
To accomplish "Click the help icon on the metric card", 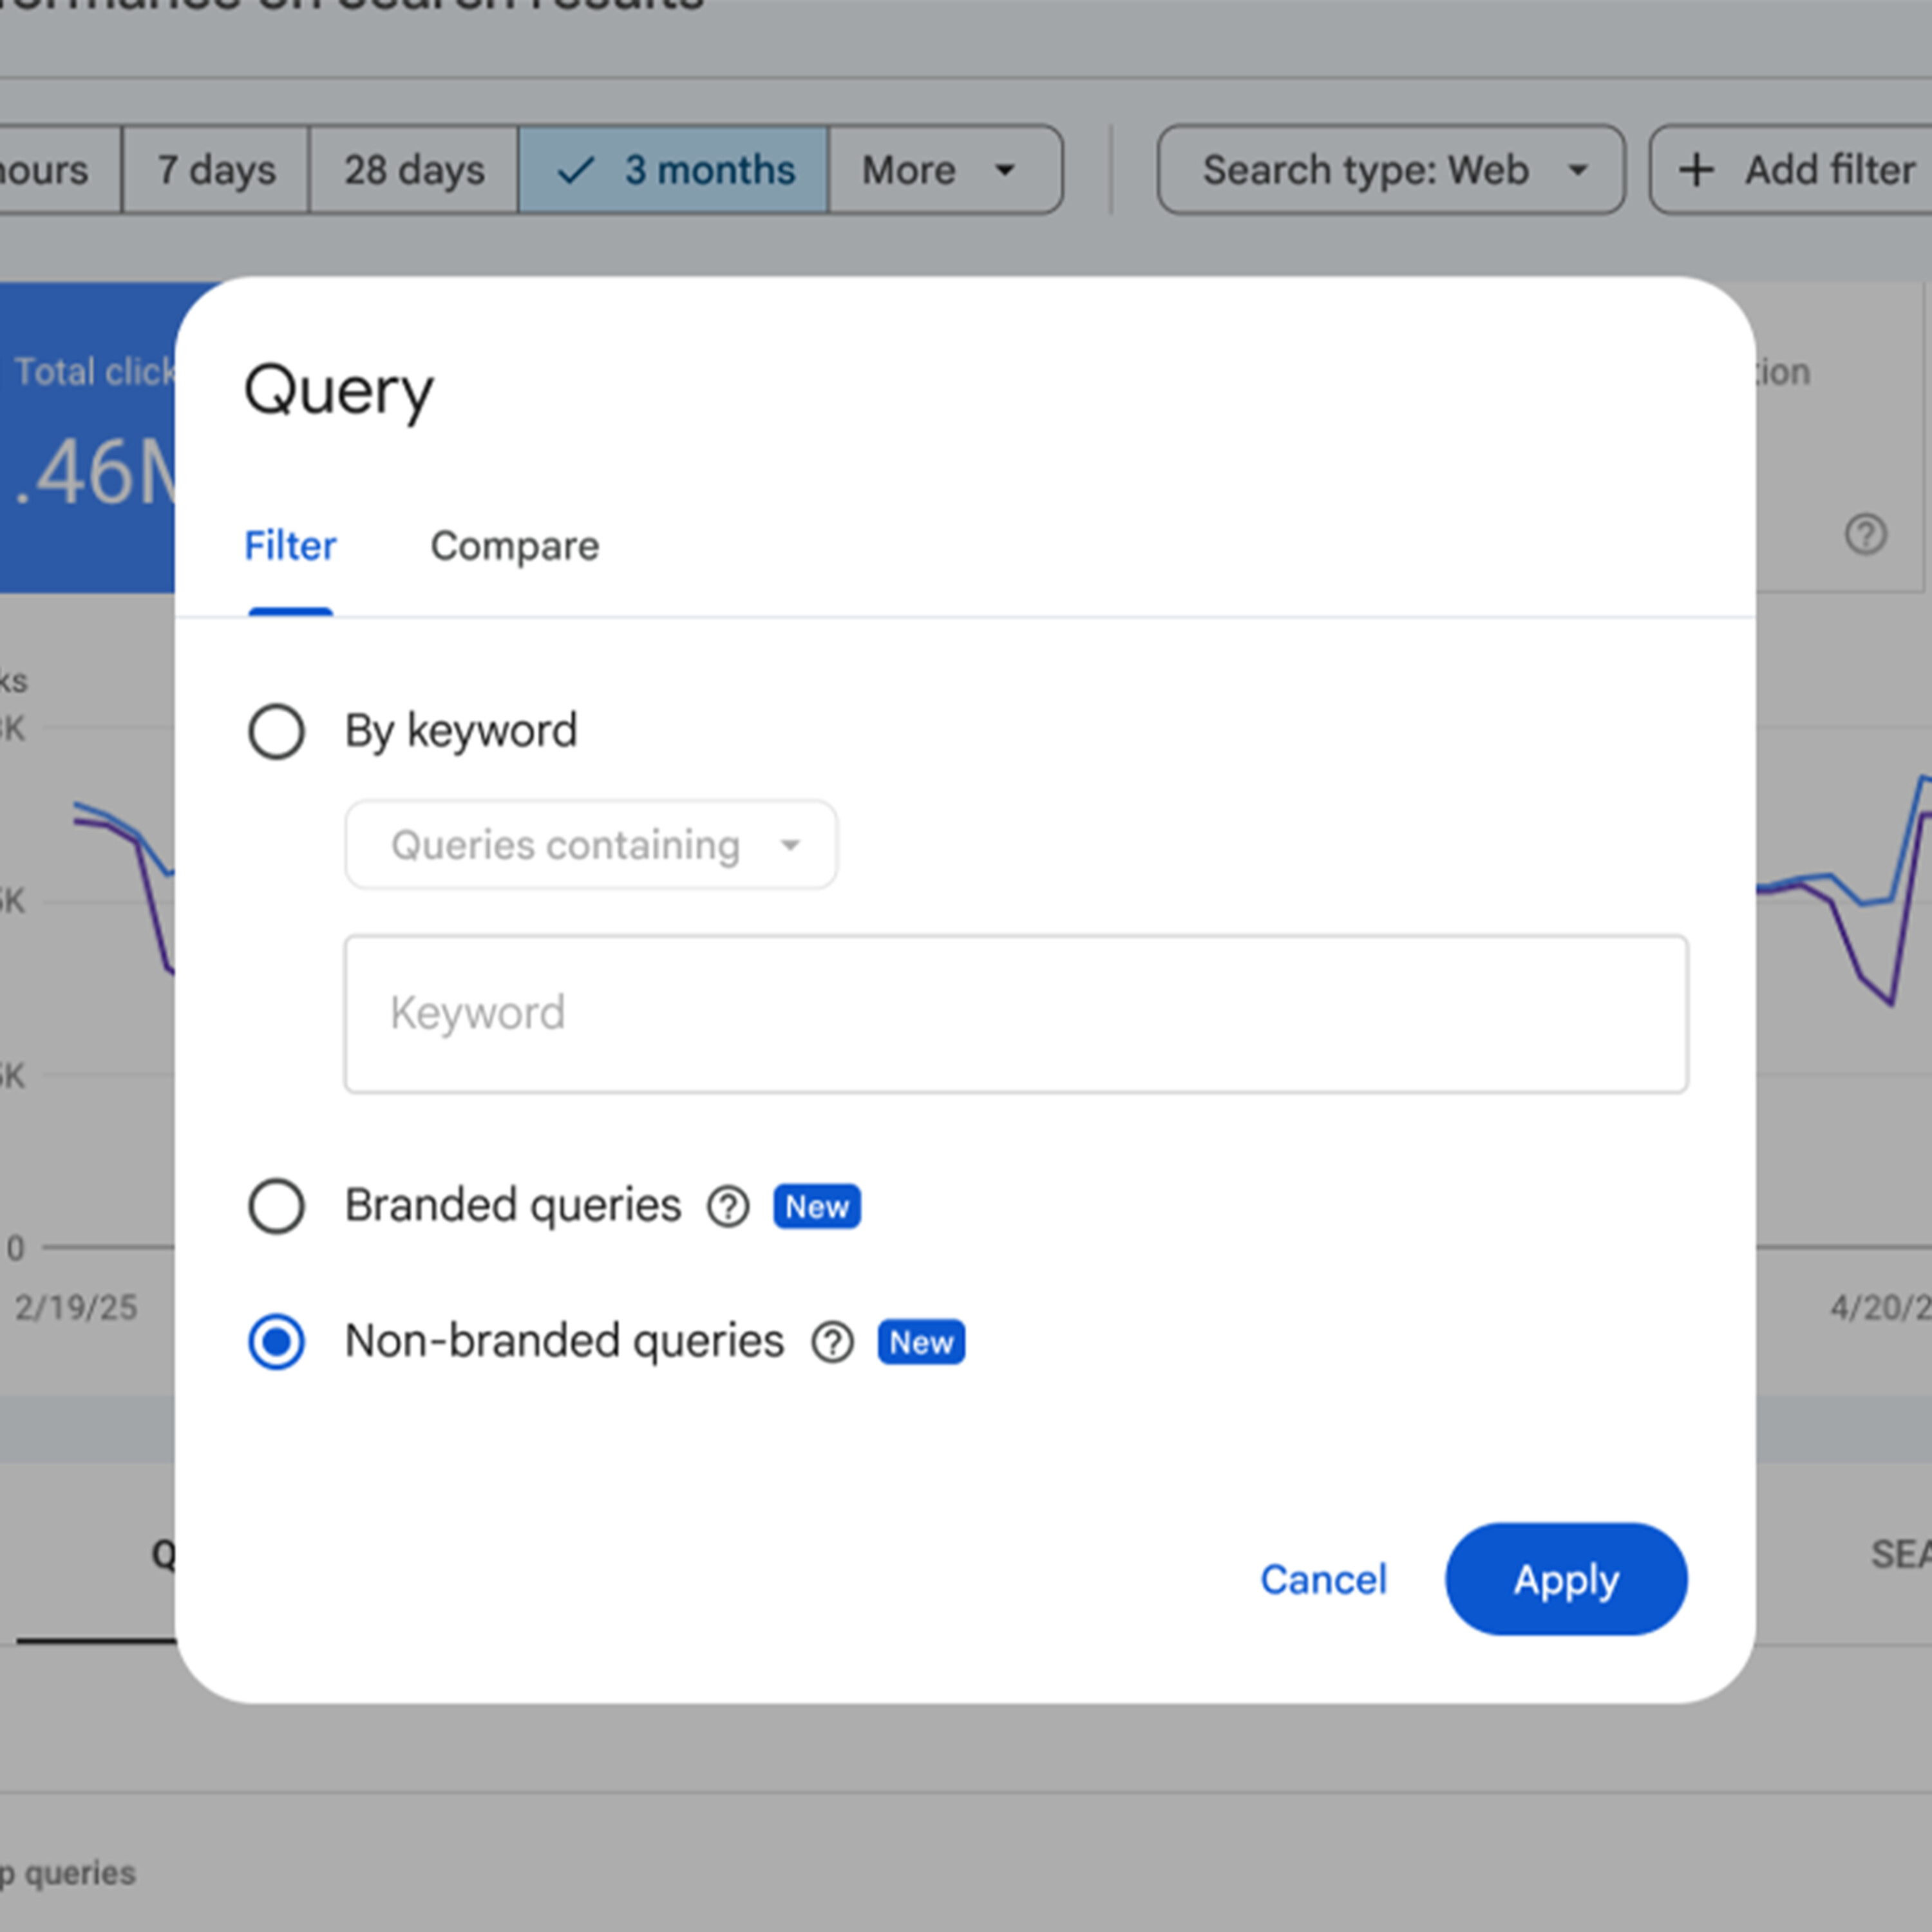I will coord(1865,535).
